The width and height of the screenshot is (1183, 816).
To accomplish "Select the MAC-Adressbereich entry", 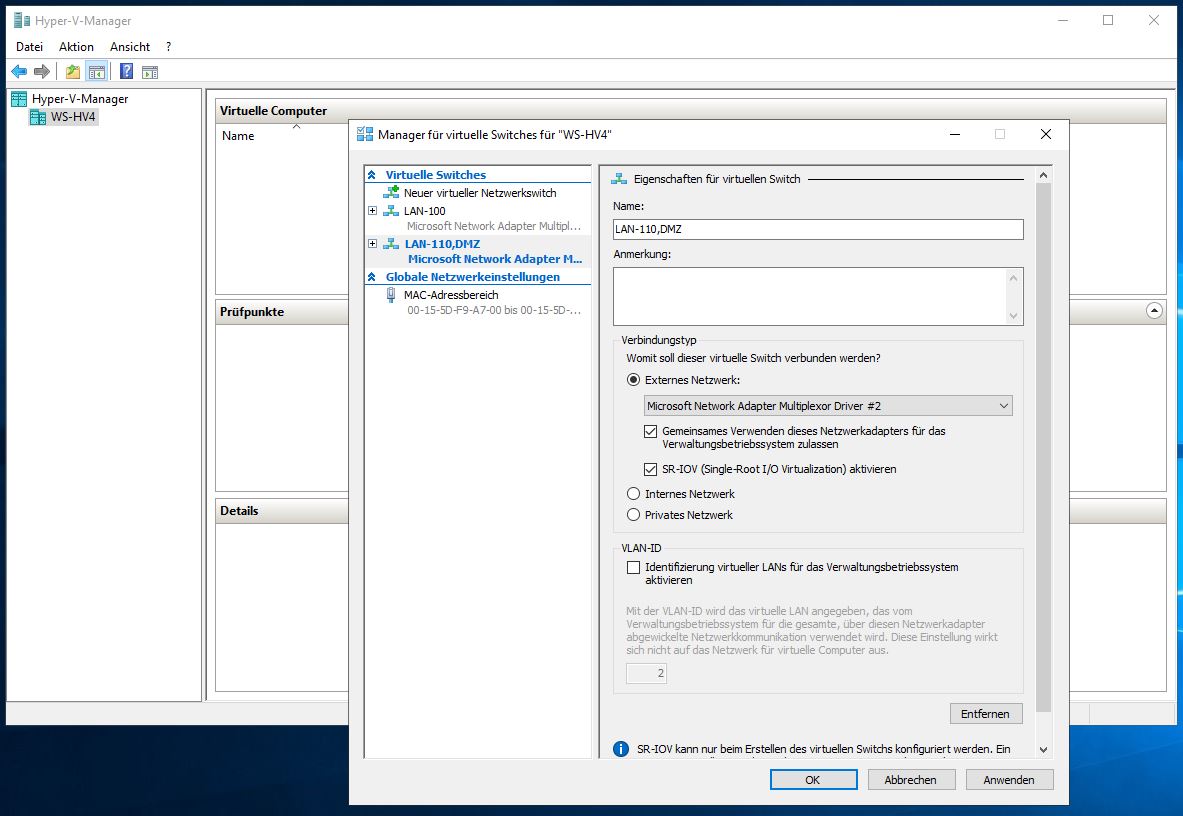I will [x=451, y=295].
